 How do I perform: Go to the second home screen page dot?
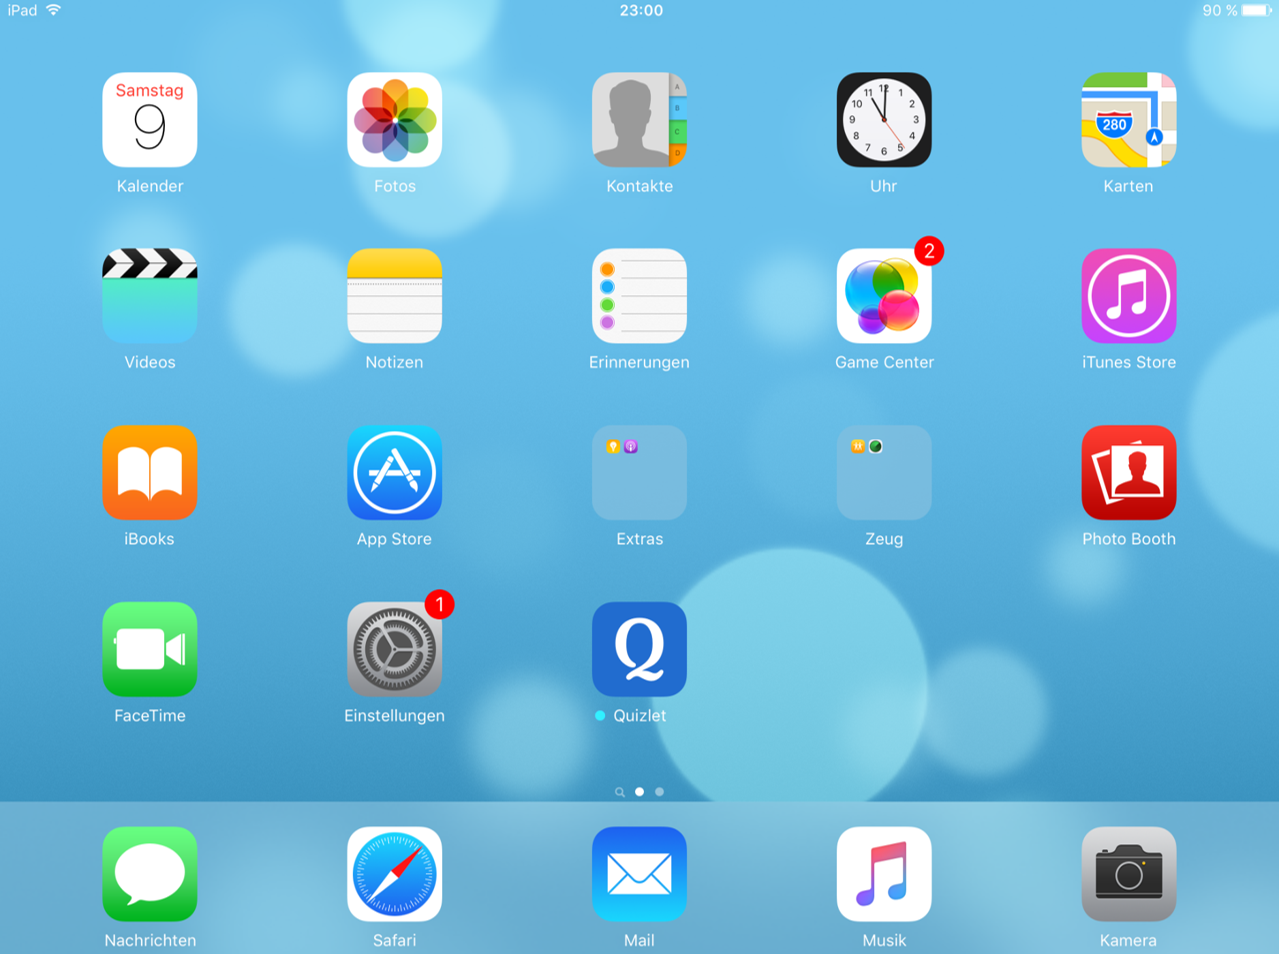pos(659,792)
